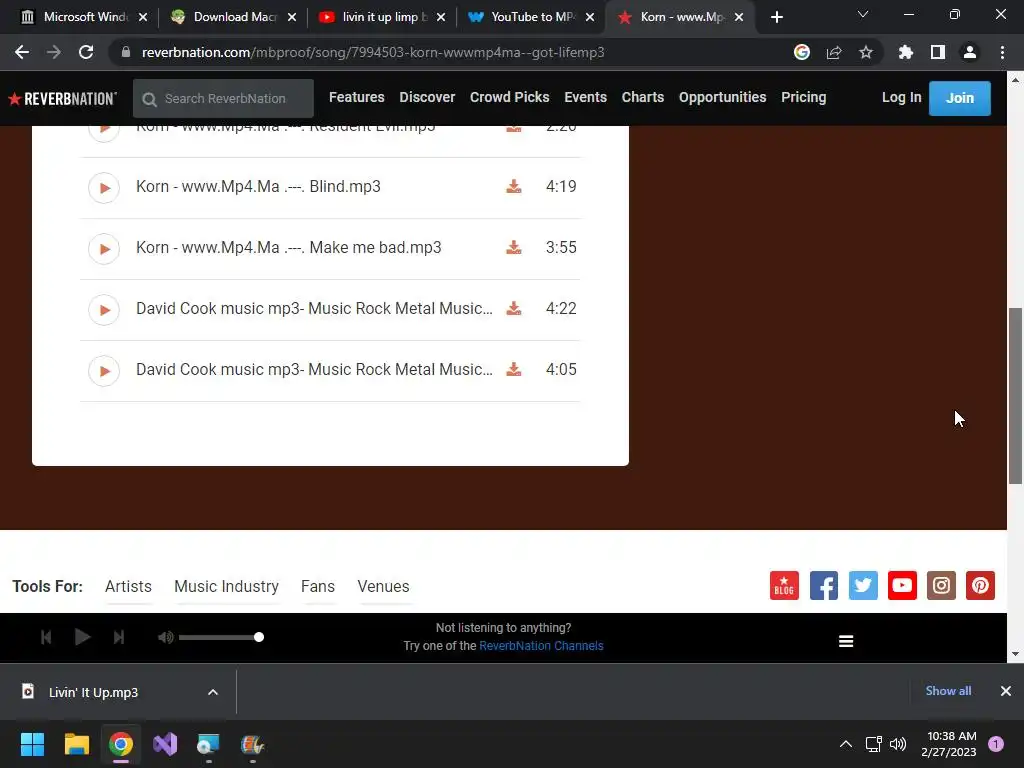Open ReverbNation's Instagram page
This screenshot has height=768, width=1024.
(x=941, y=585)
